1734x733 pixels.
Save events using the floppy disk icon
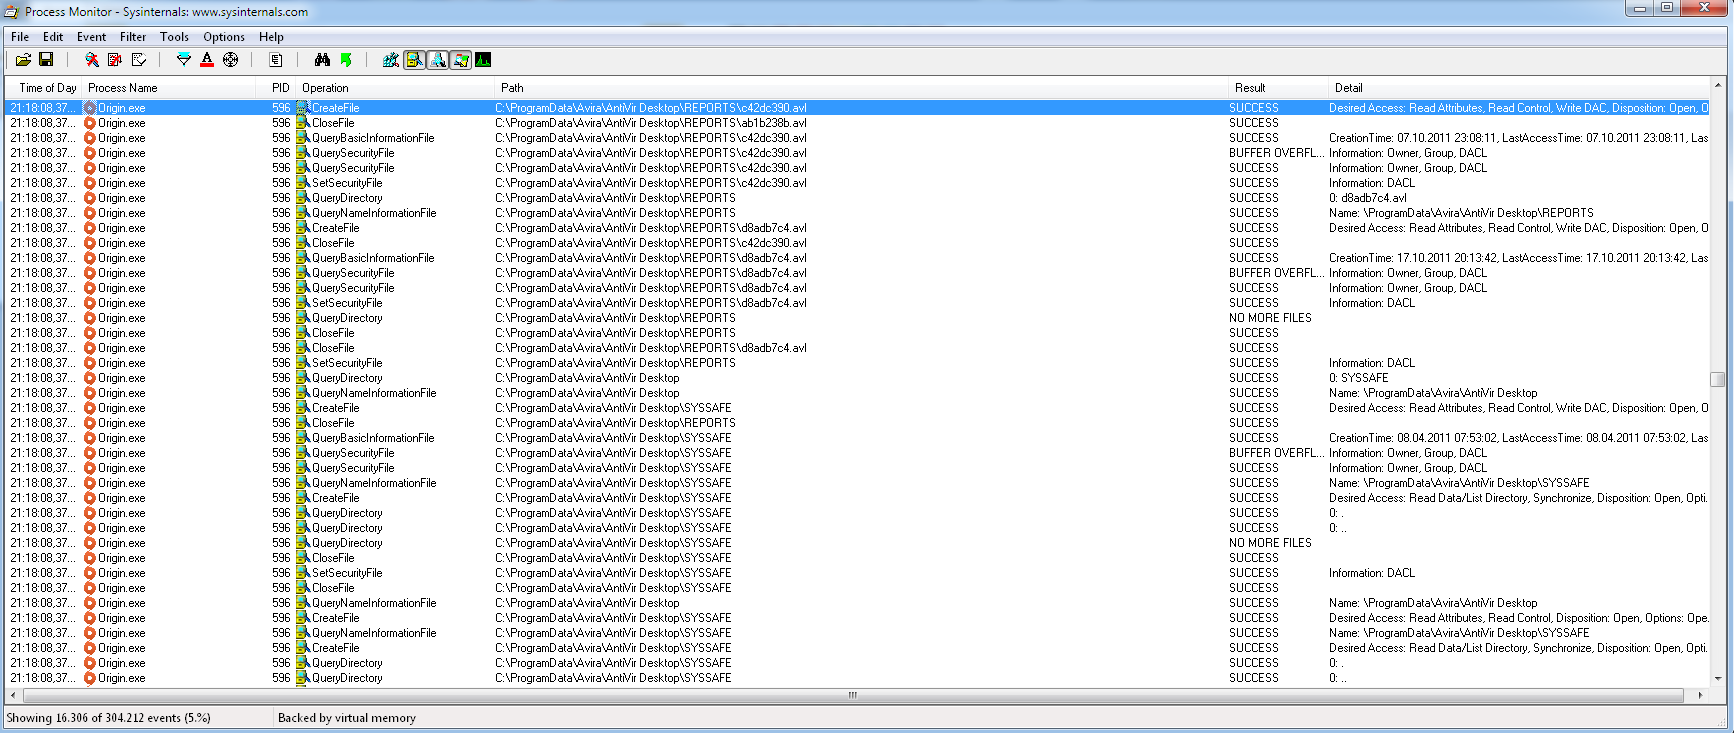tap(46, 60)
